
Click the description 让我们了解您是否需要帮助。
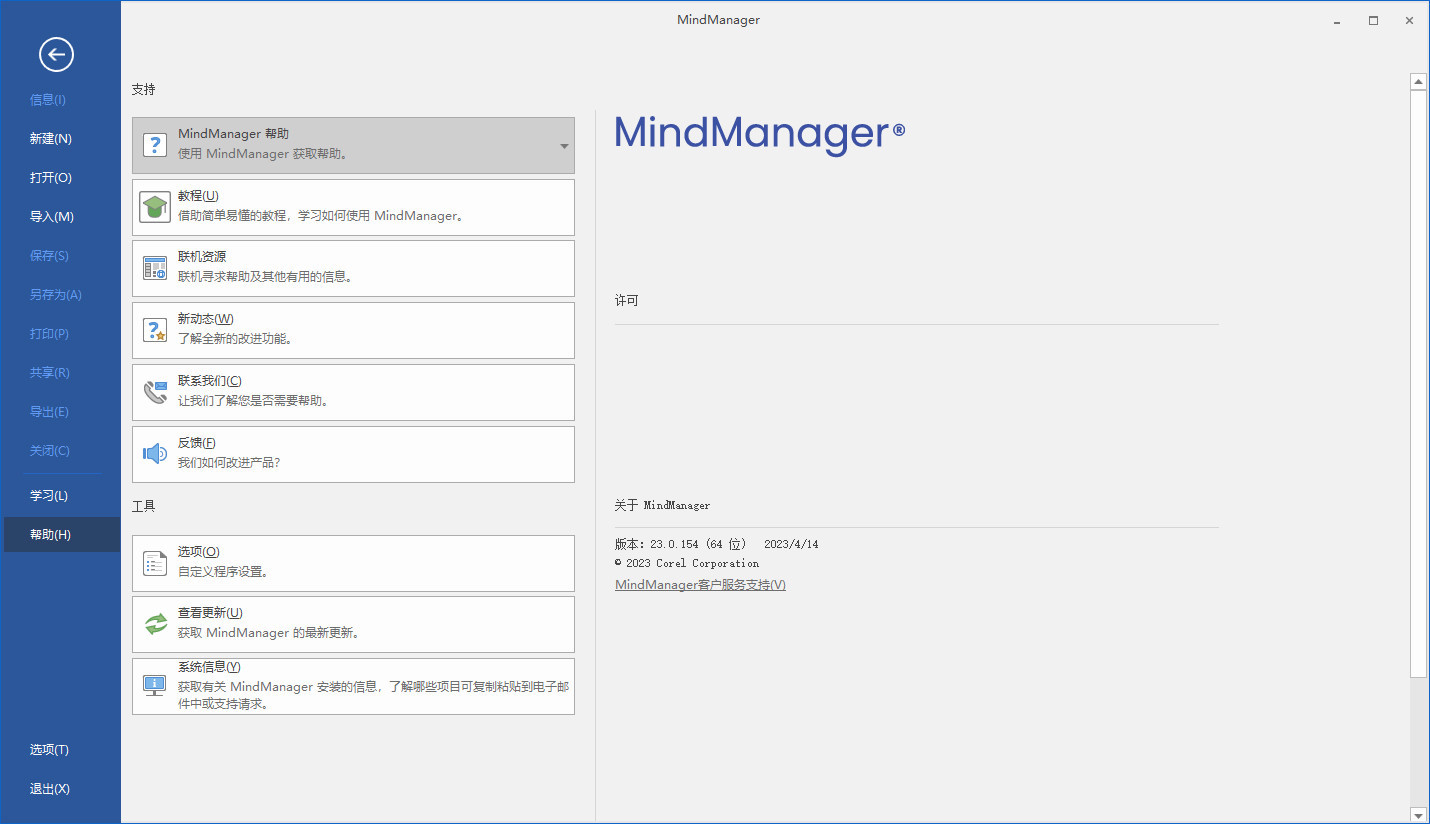253,401
